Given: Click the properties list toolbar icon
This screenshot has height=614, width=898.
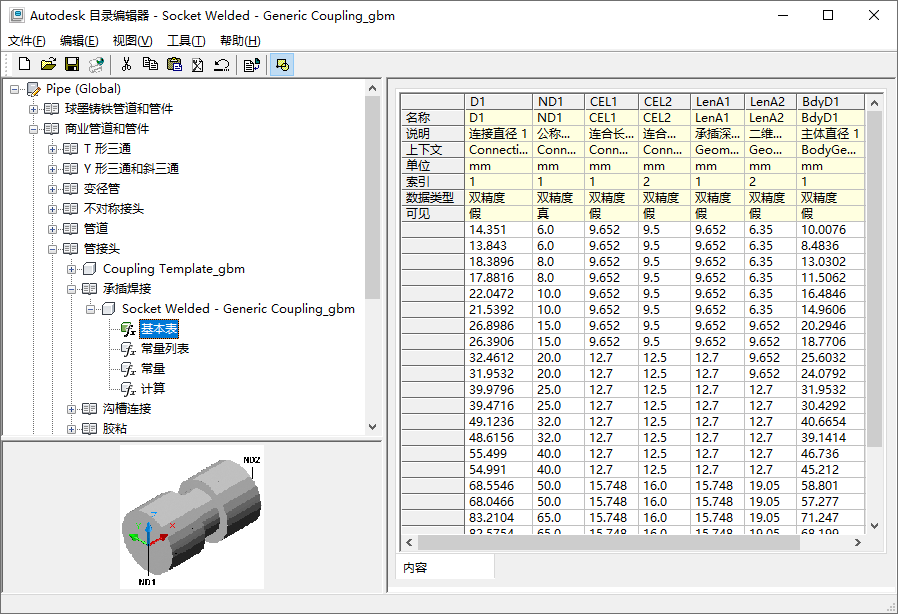Looking at the screenshot, I should 252,64.
